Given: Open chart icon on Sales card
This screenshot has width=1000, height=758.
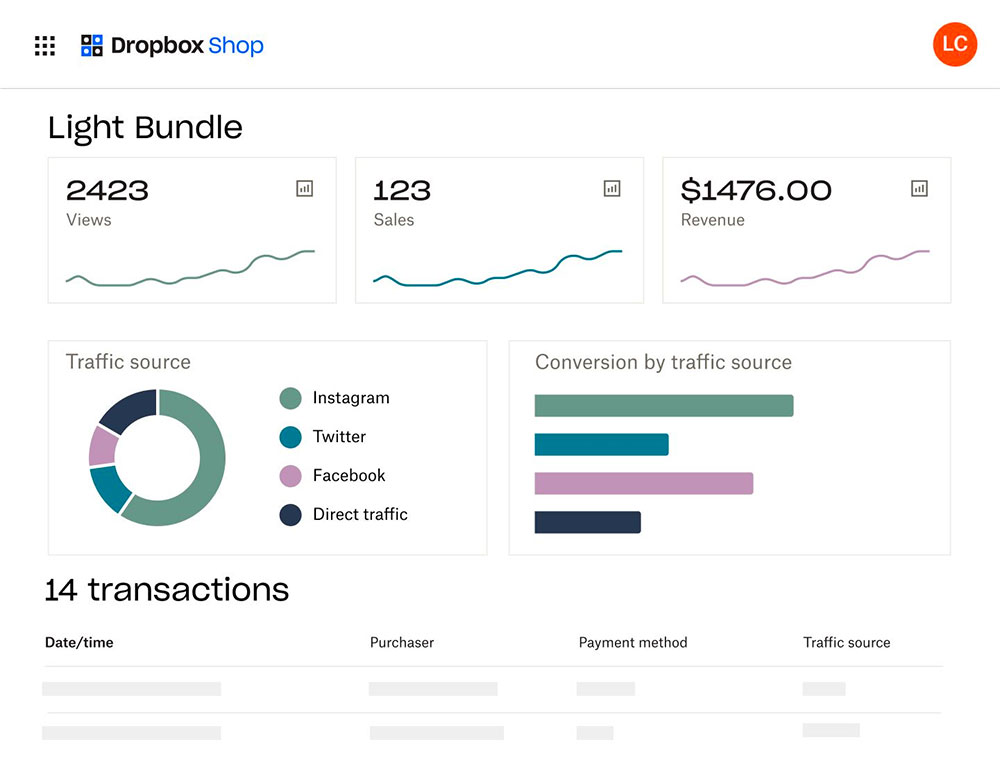Looking at the screenshot, I should [612, 189].
